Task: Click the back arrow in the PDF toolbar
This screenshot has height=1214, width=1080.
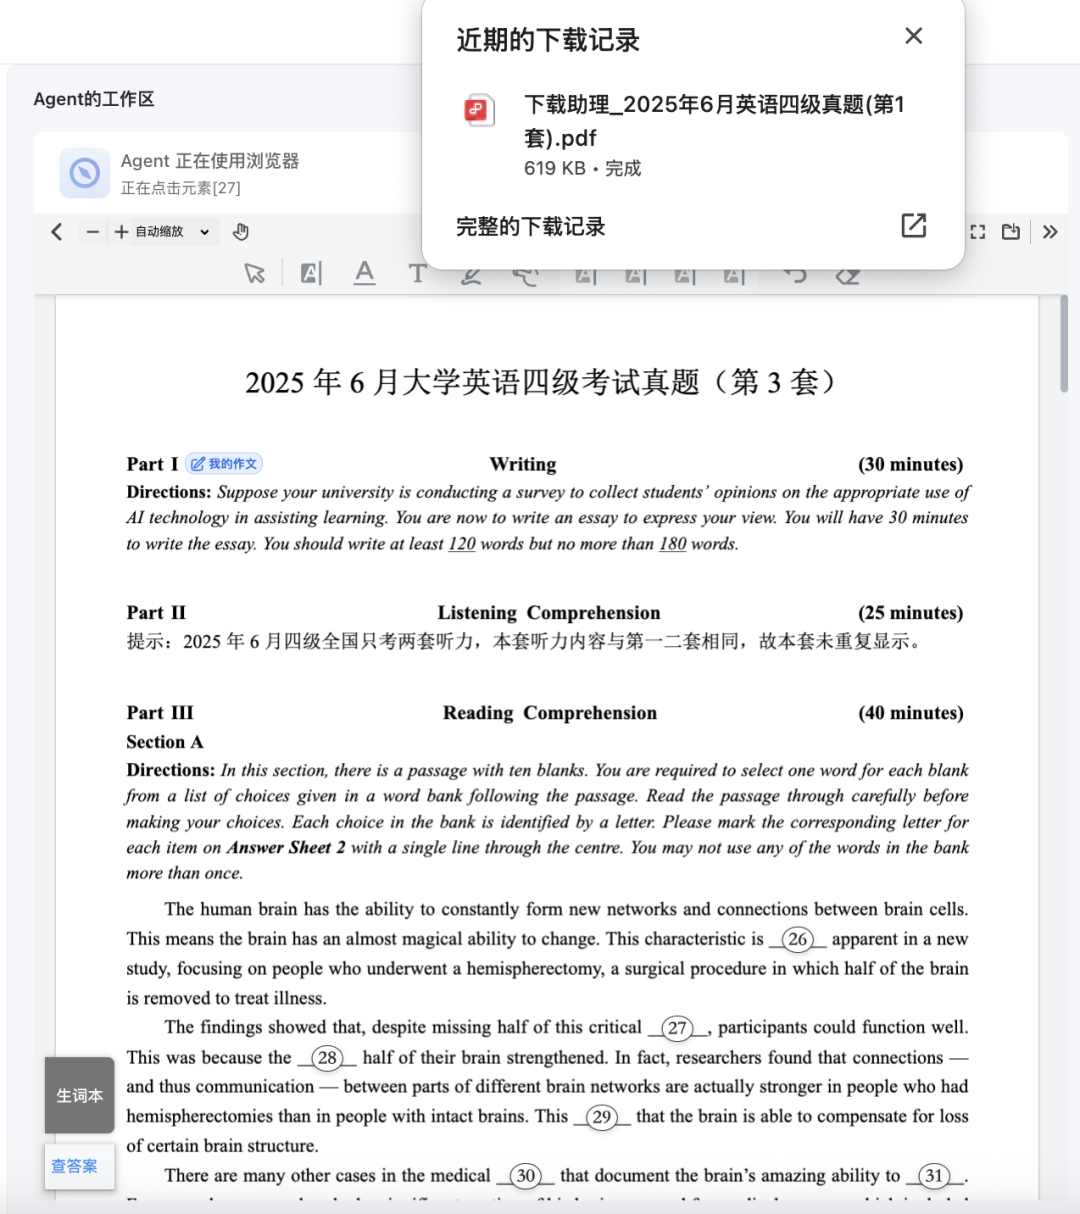Action: (57, 232)
